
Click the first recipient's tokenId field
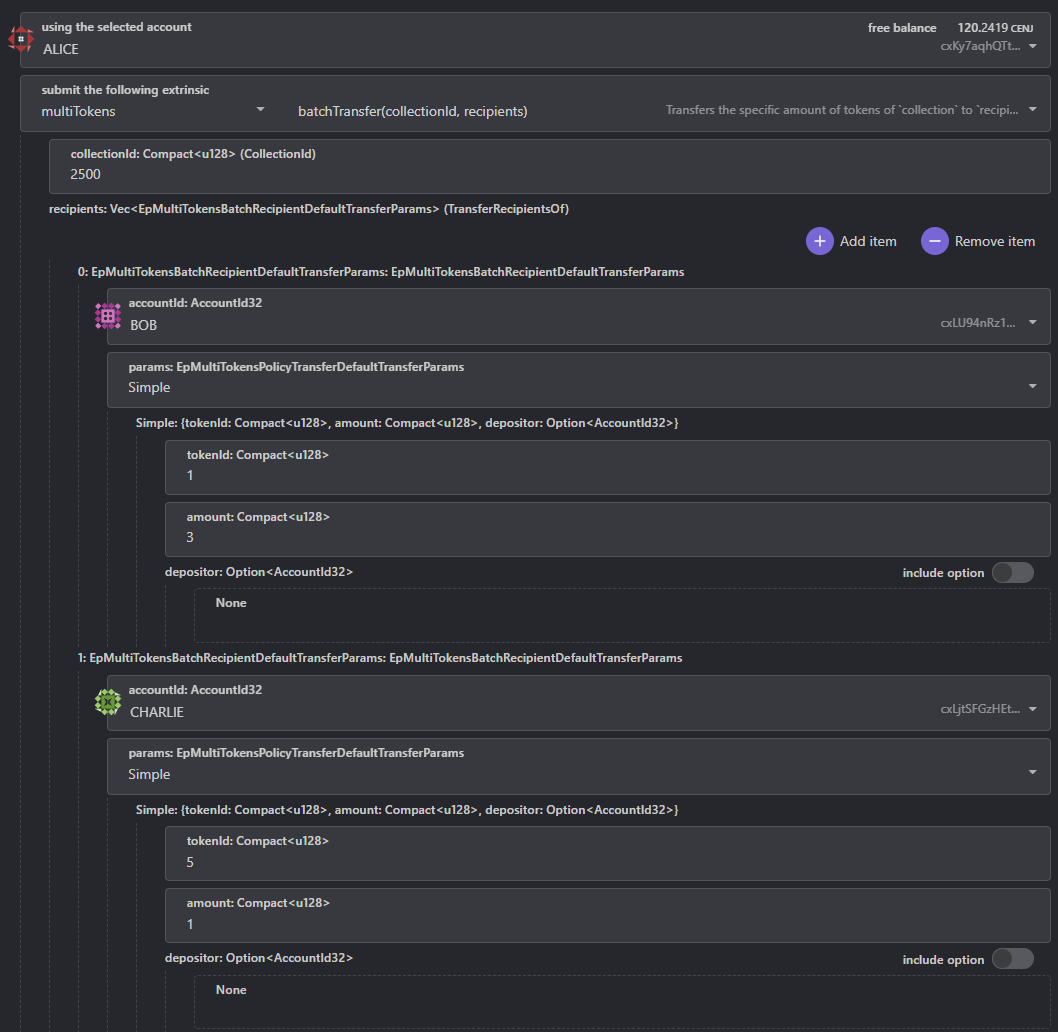click(607, 467)
